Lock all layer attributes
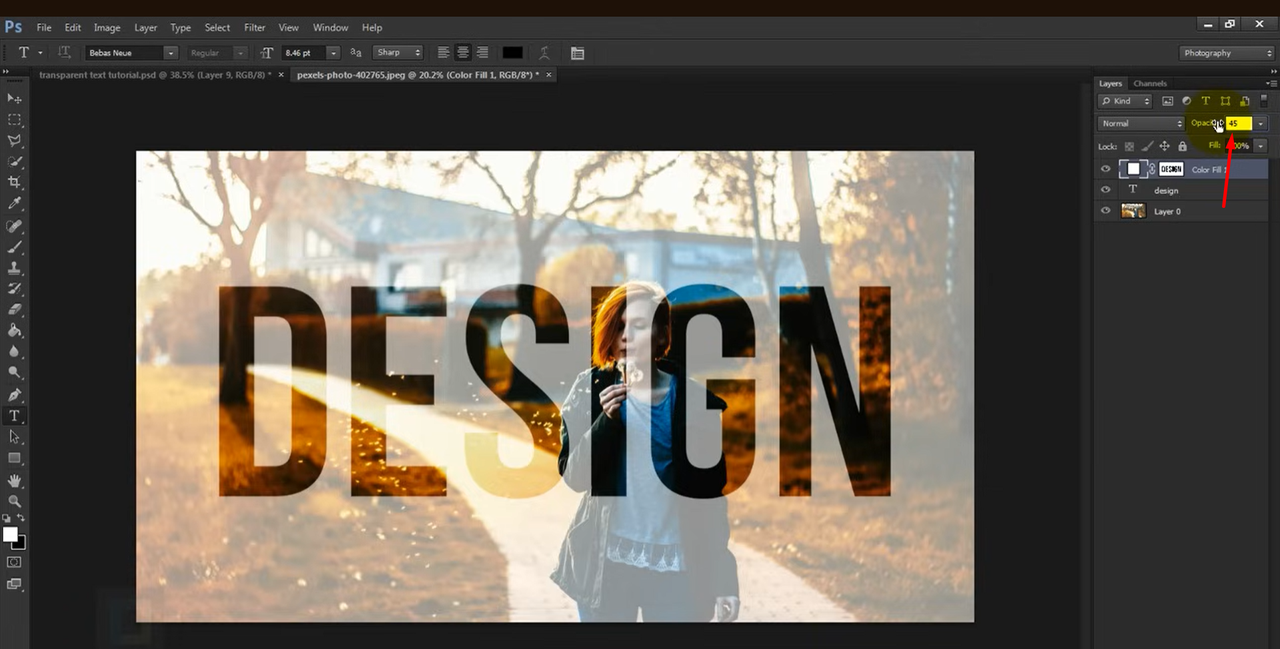This screenshot has width=1280, height=649. click(x=1182, y=146)
